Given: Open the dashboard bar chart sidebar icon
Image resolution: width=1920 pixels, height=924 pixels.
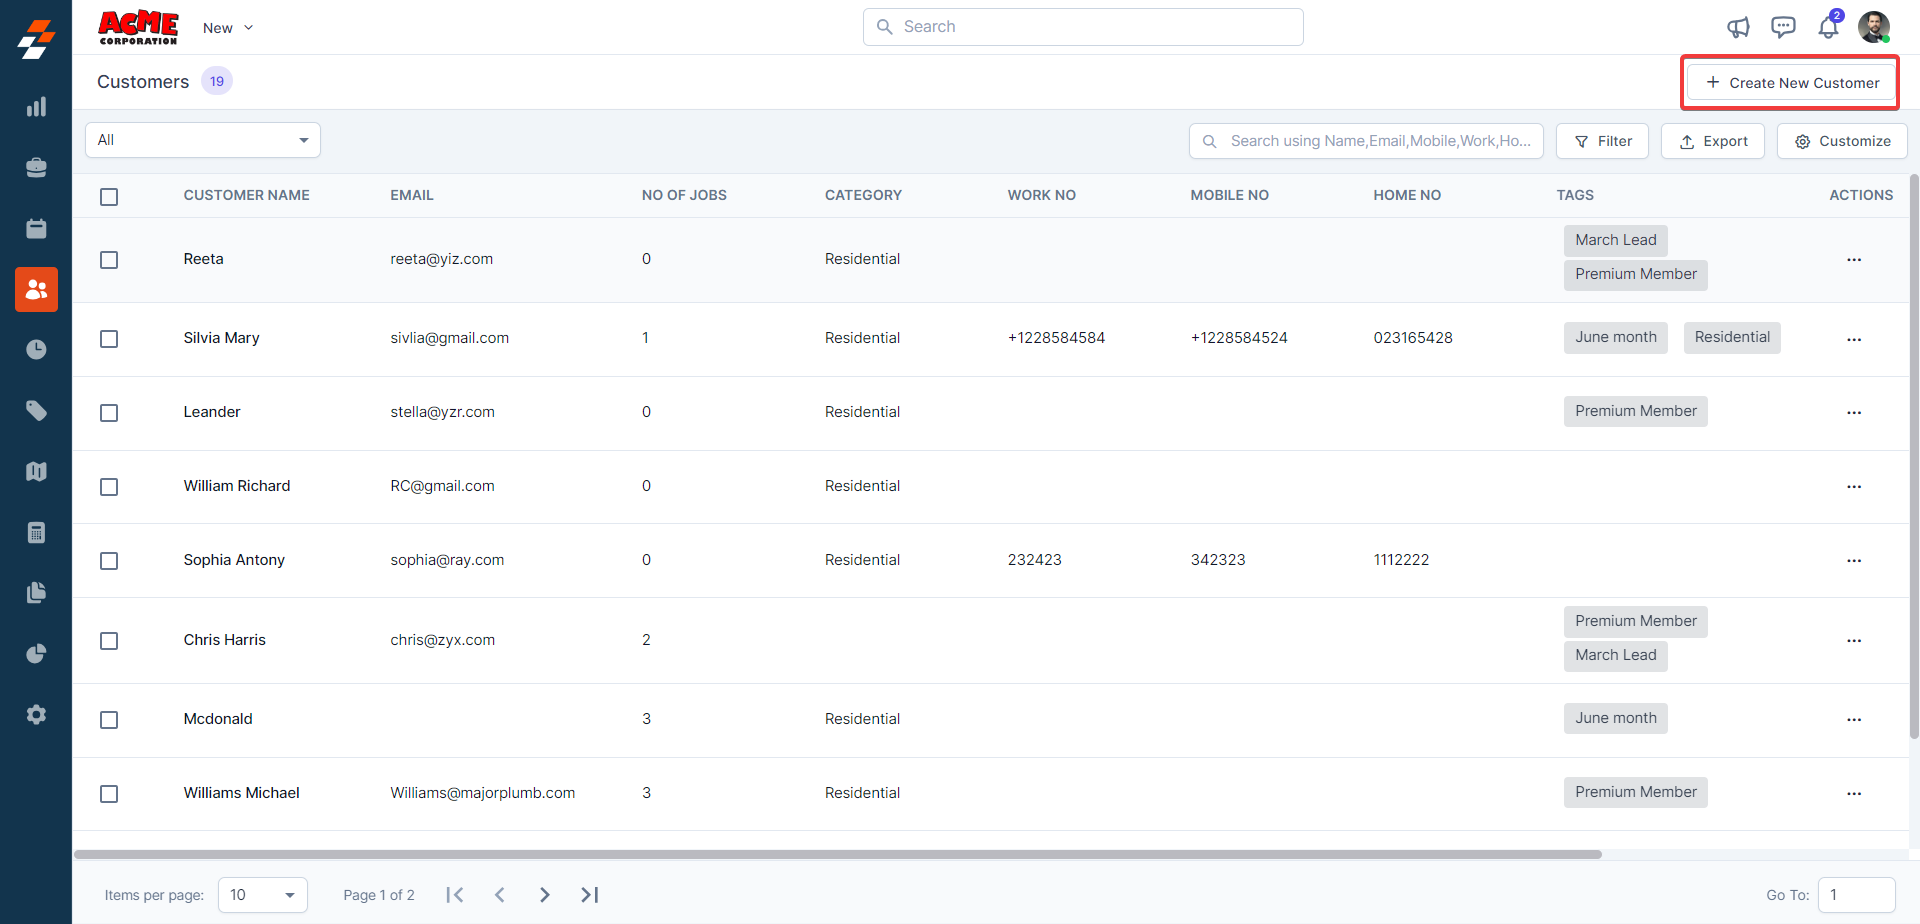Looking at the screenshot, I should point(36,107).
